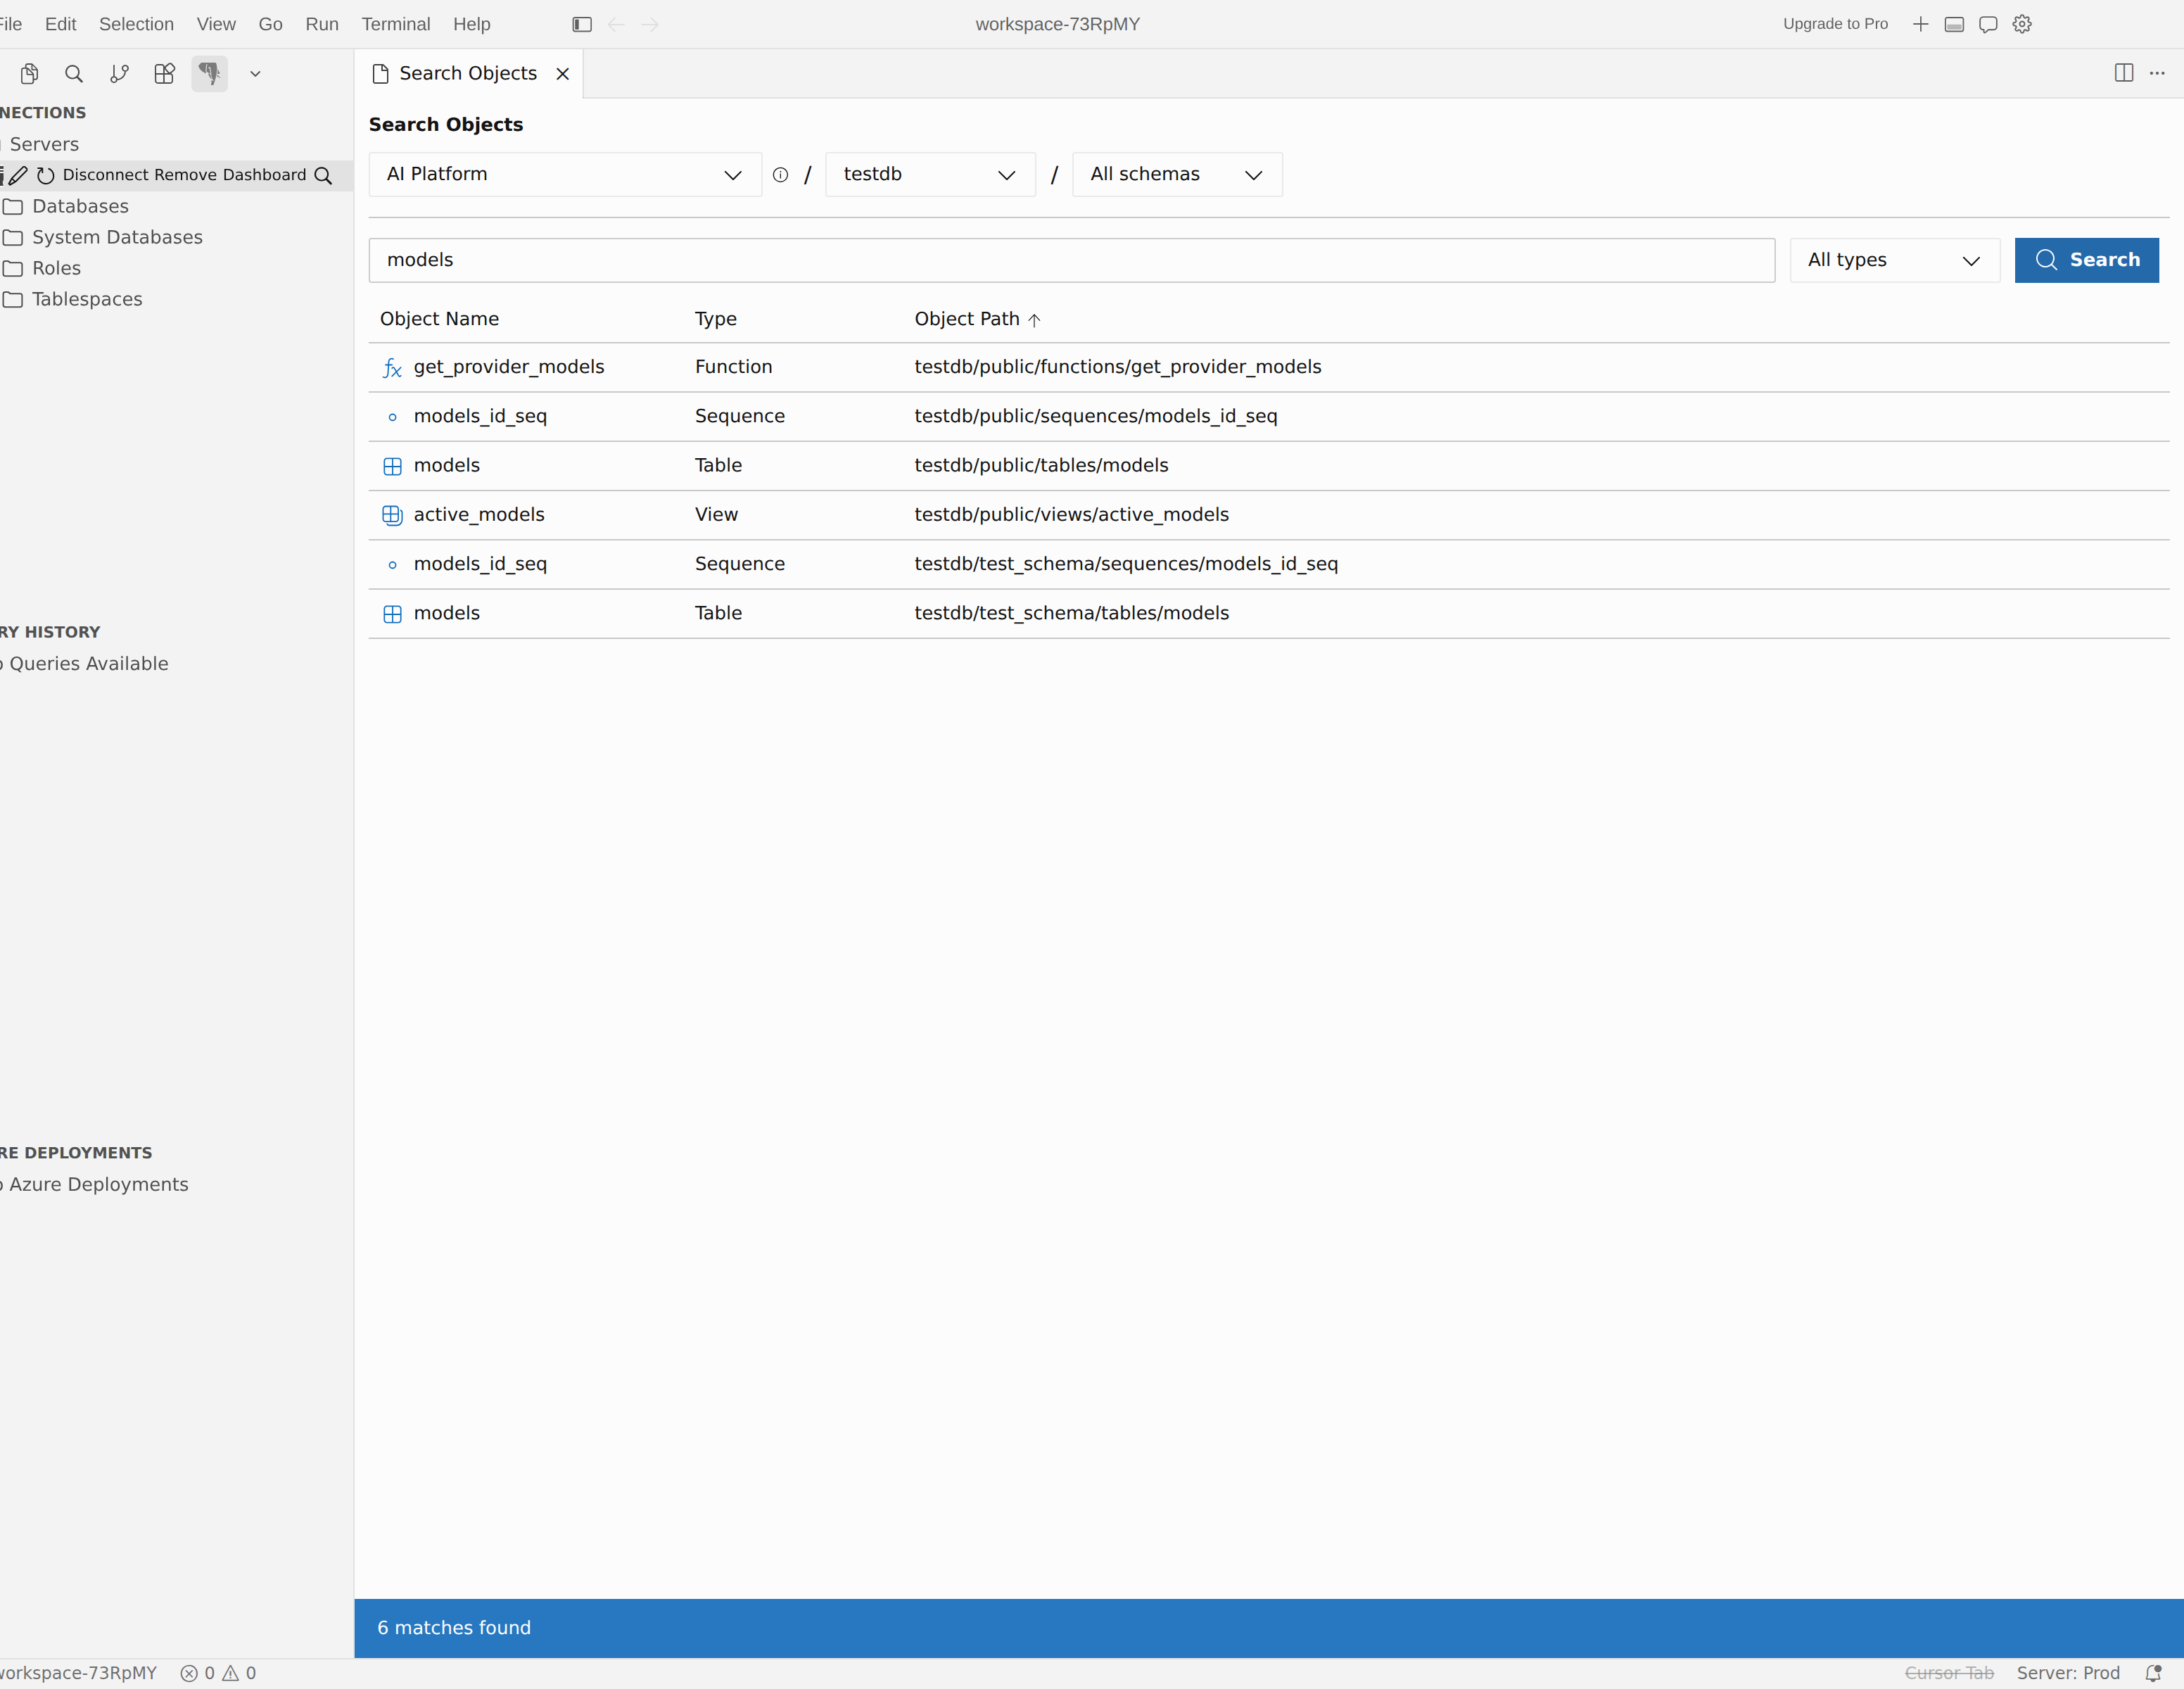The width and height of the screenshot is (2184, 1689).
Task: Click path testdb/test_schema/sequences/models_id_seq
Action: 1126,564
